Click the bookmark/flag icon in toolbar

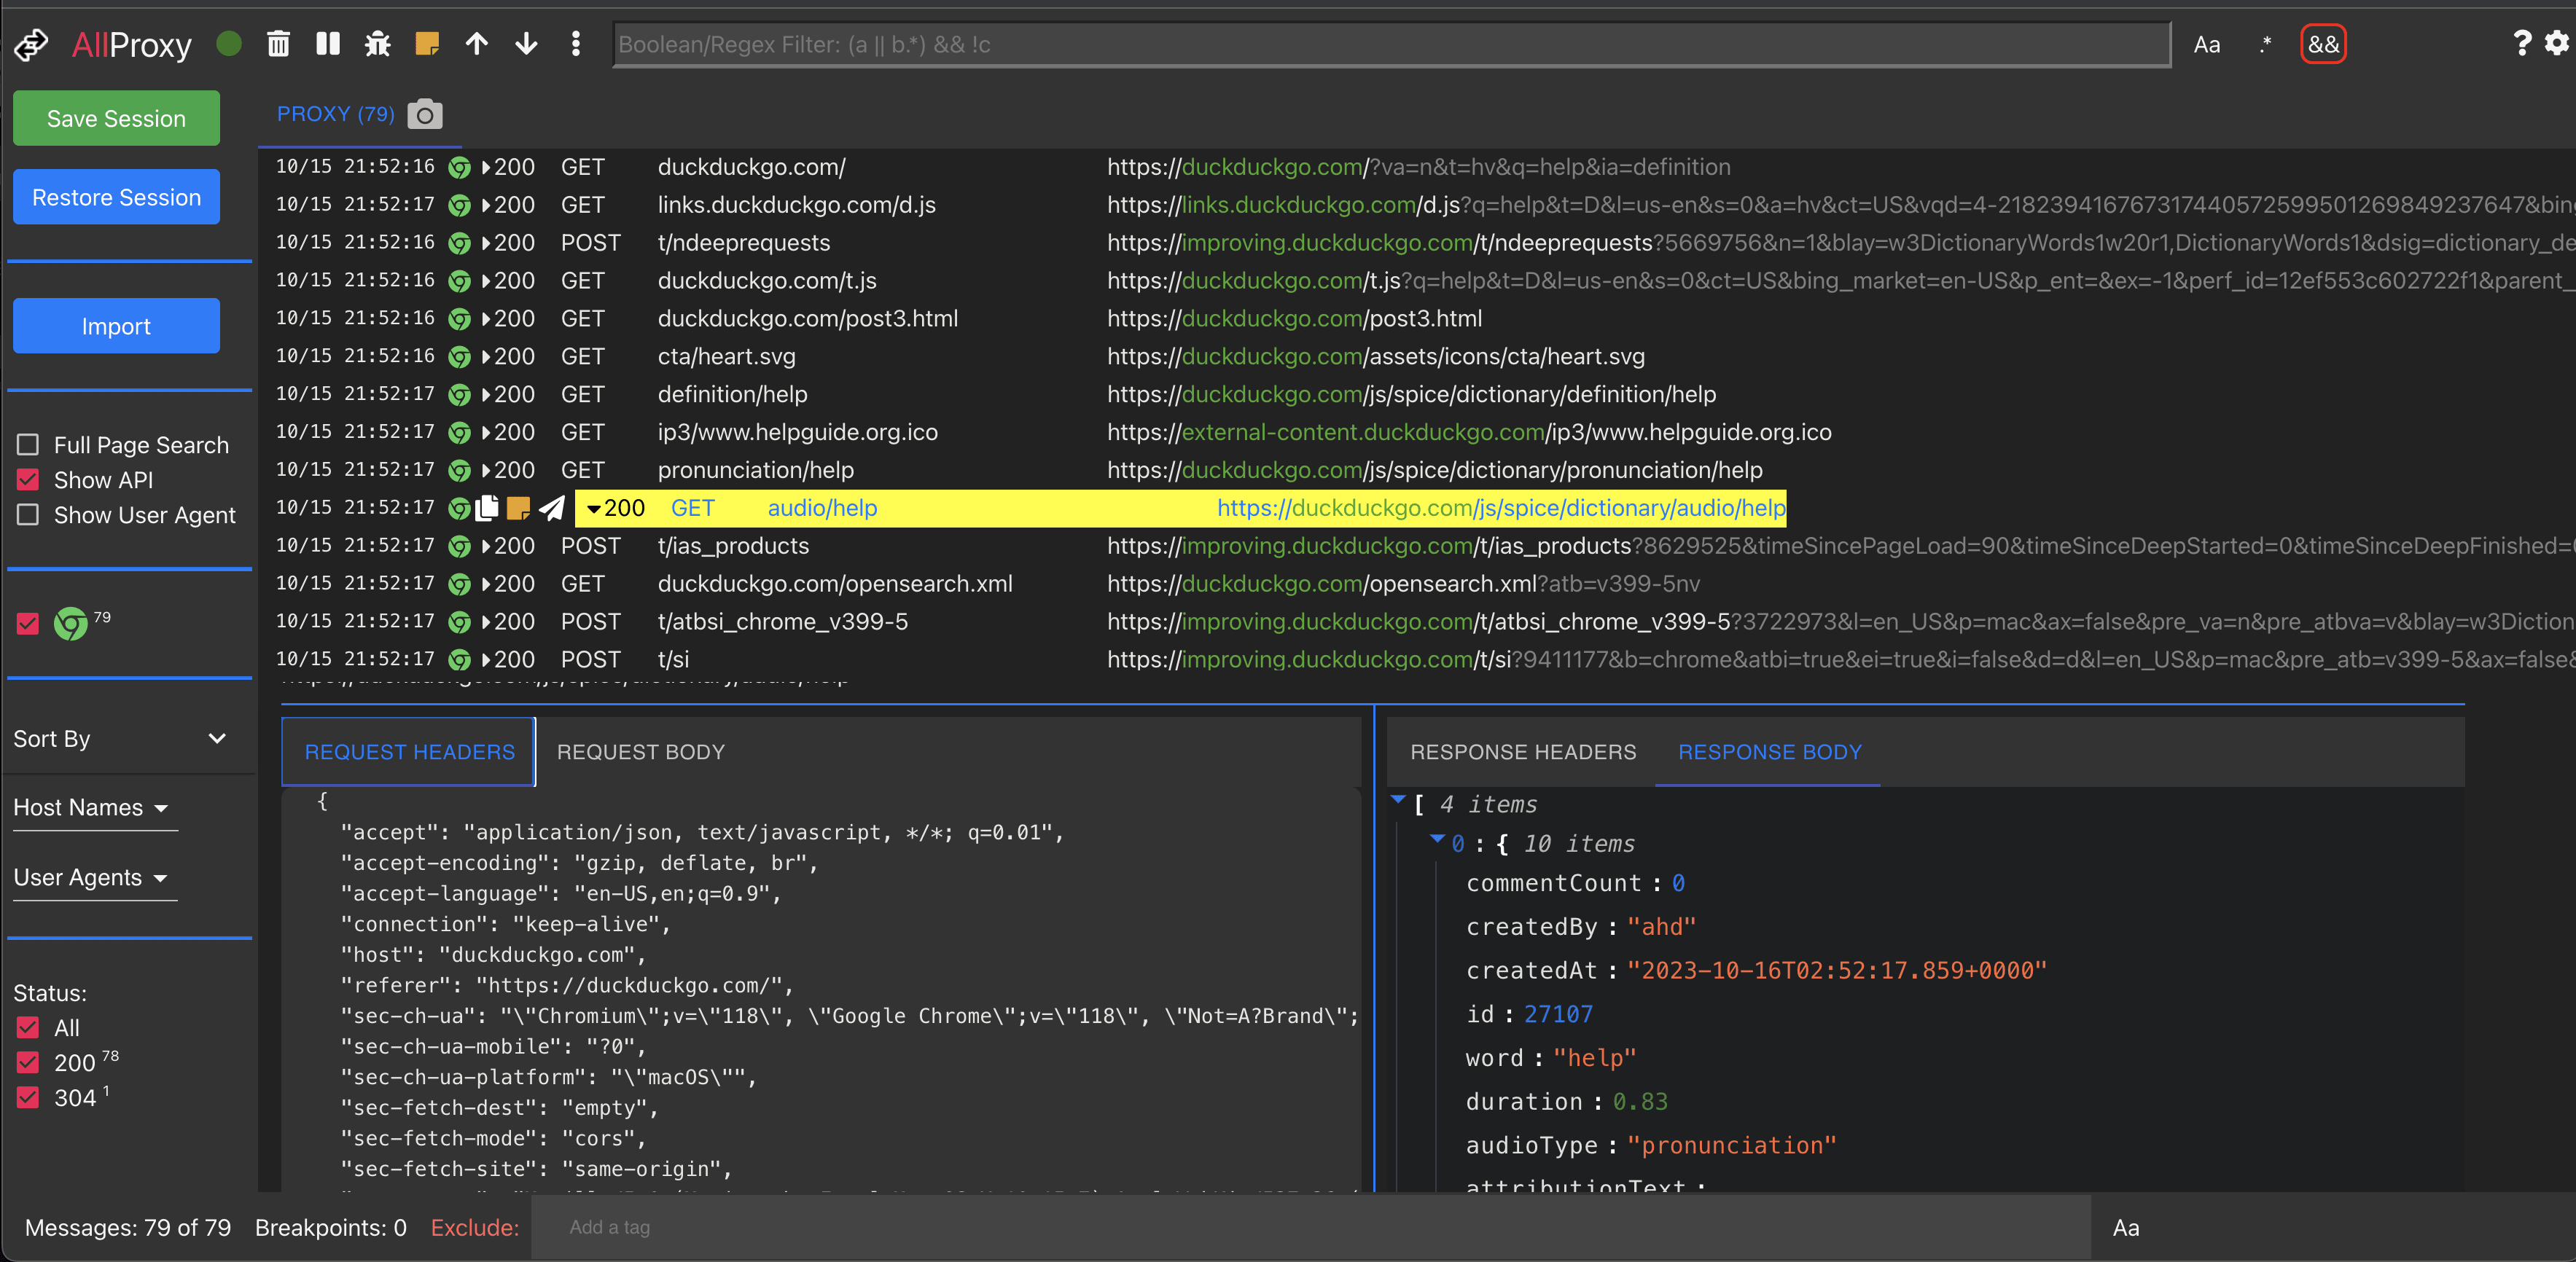pyautogui.click(x=426, y=43)
